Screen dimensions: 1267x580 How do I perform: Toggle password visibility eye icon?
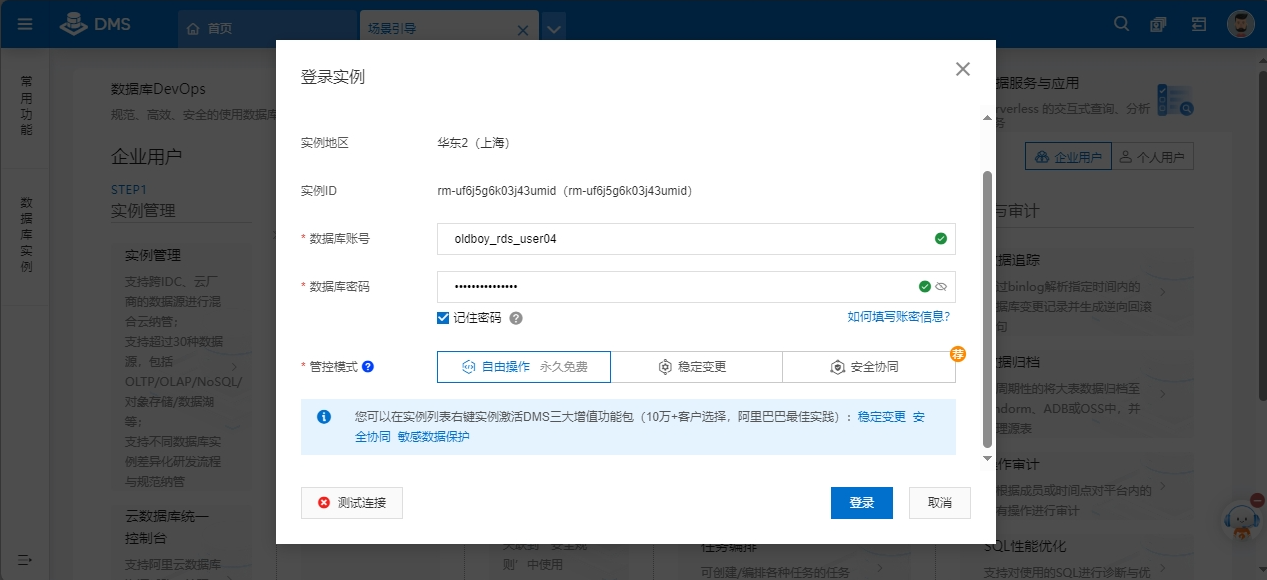pyautogui.click(x=940, y=287)
